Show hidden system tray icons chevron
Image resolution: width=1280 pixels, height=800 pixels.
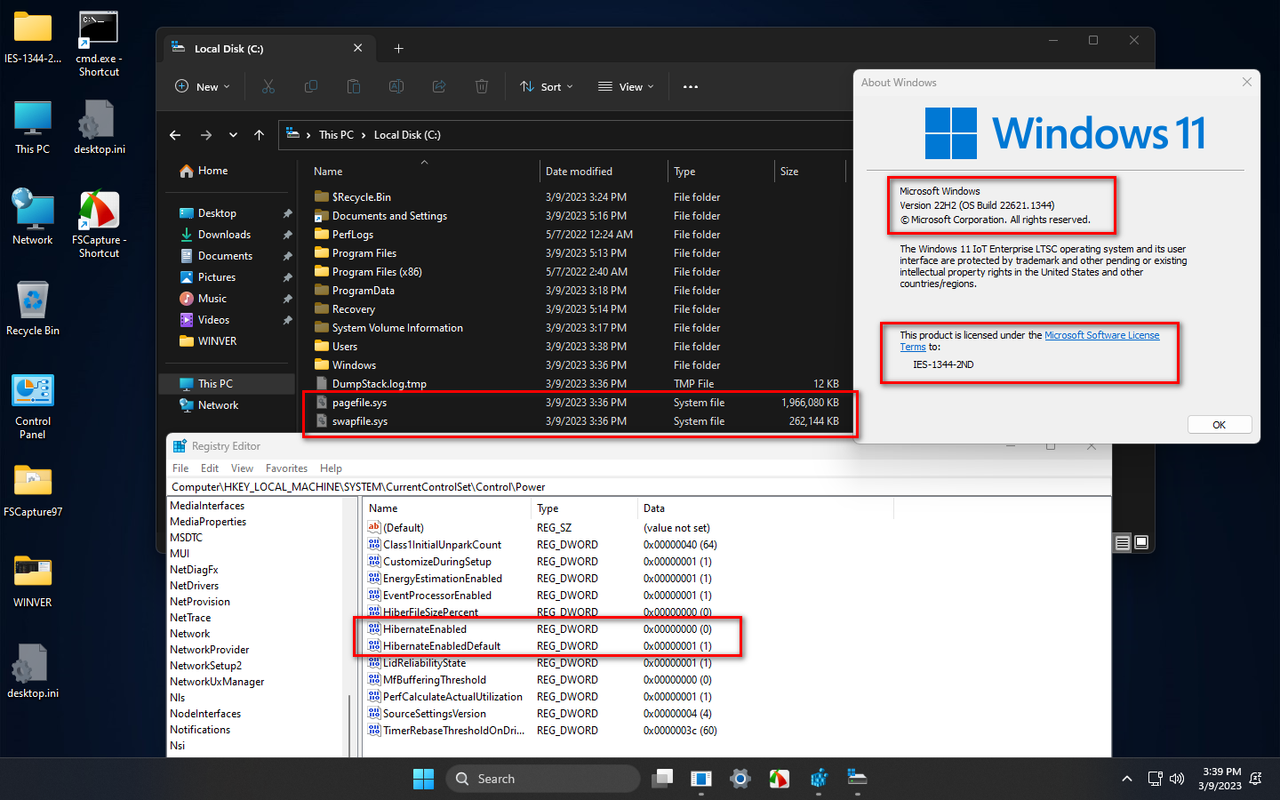click(1127, 778)
